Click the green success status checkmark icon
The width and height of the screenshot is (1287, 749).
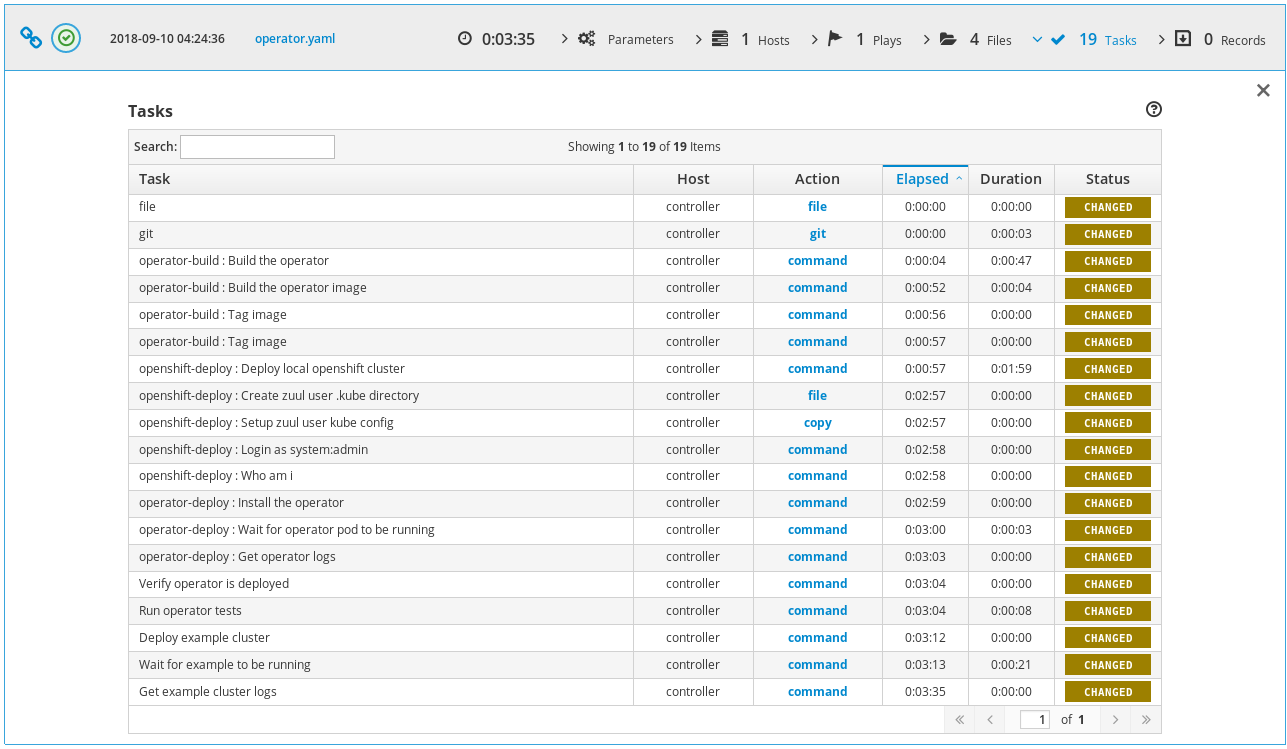tap(66, 38)
